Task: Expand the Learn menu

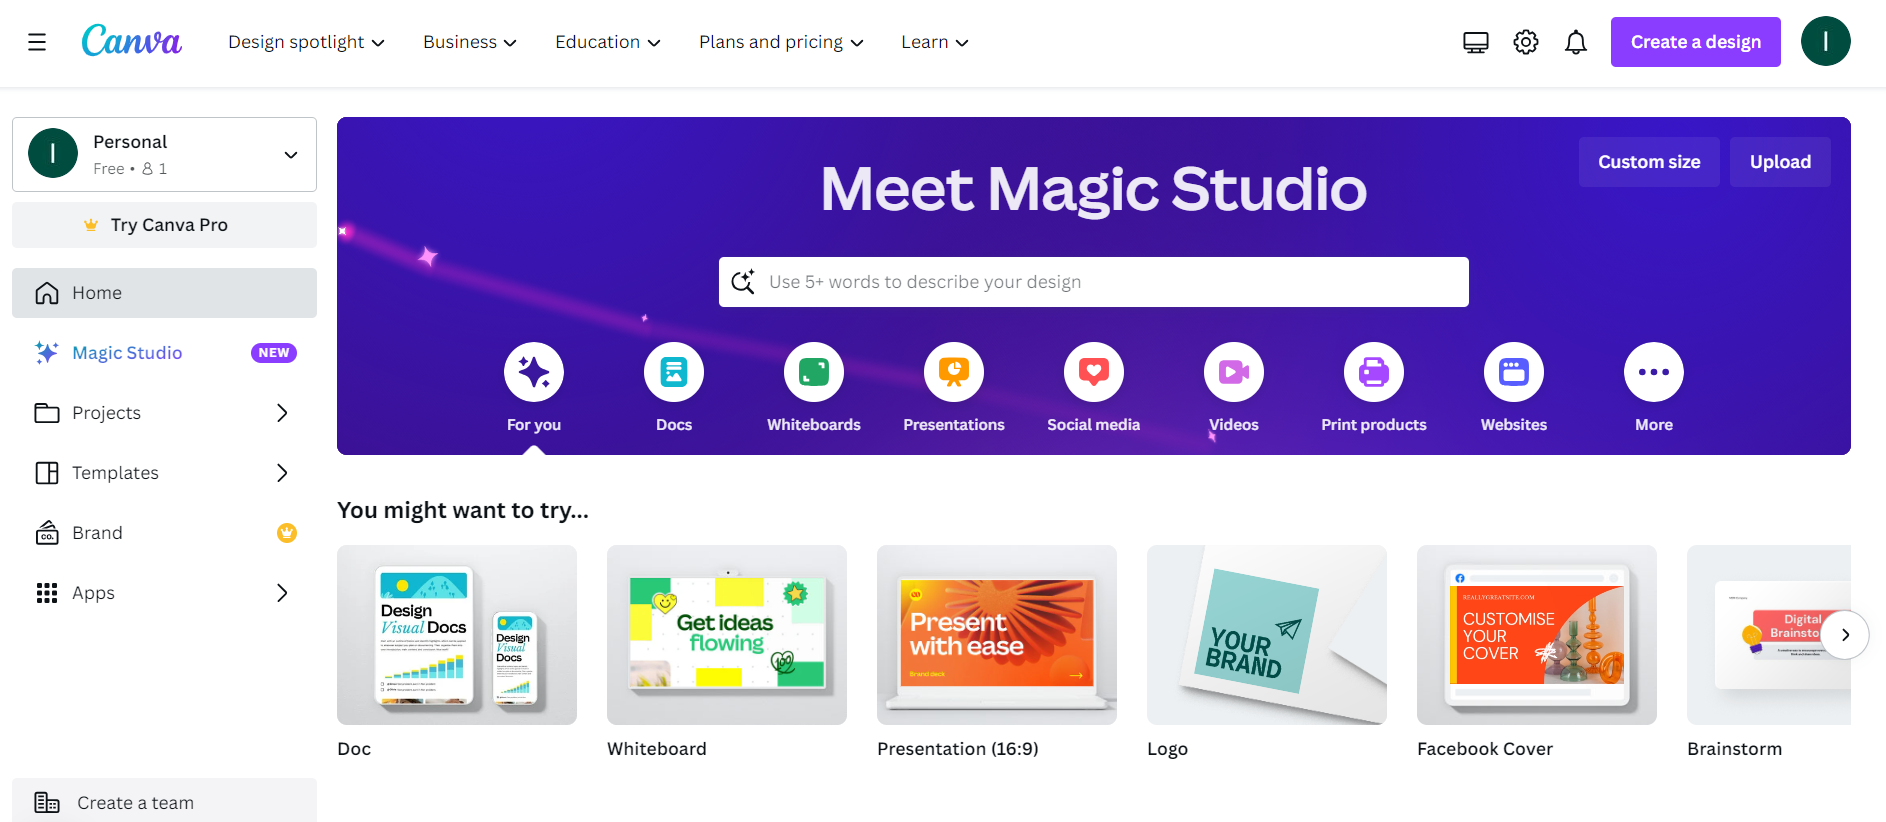Action: [x=935, y=42]
